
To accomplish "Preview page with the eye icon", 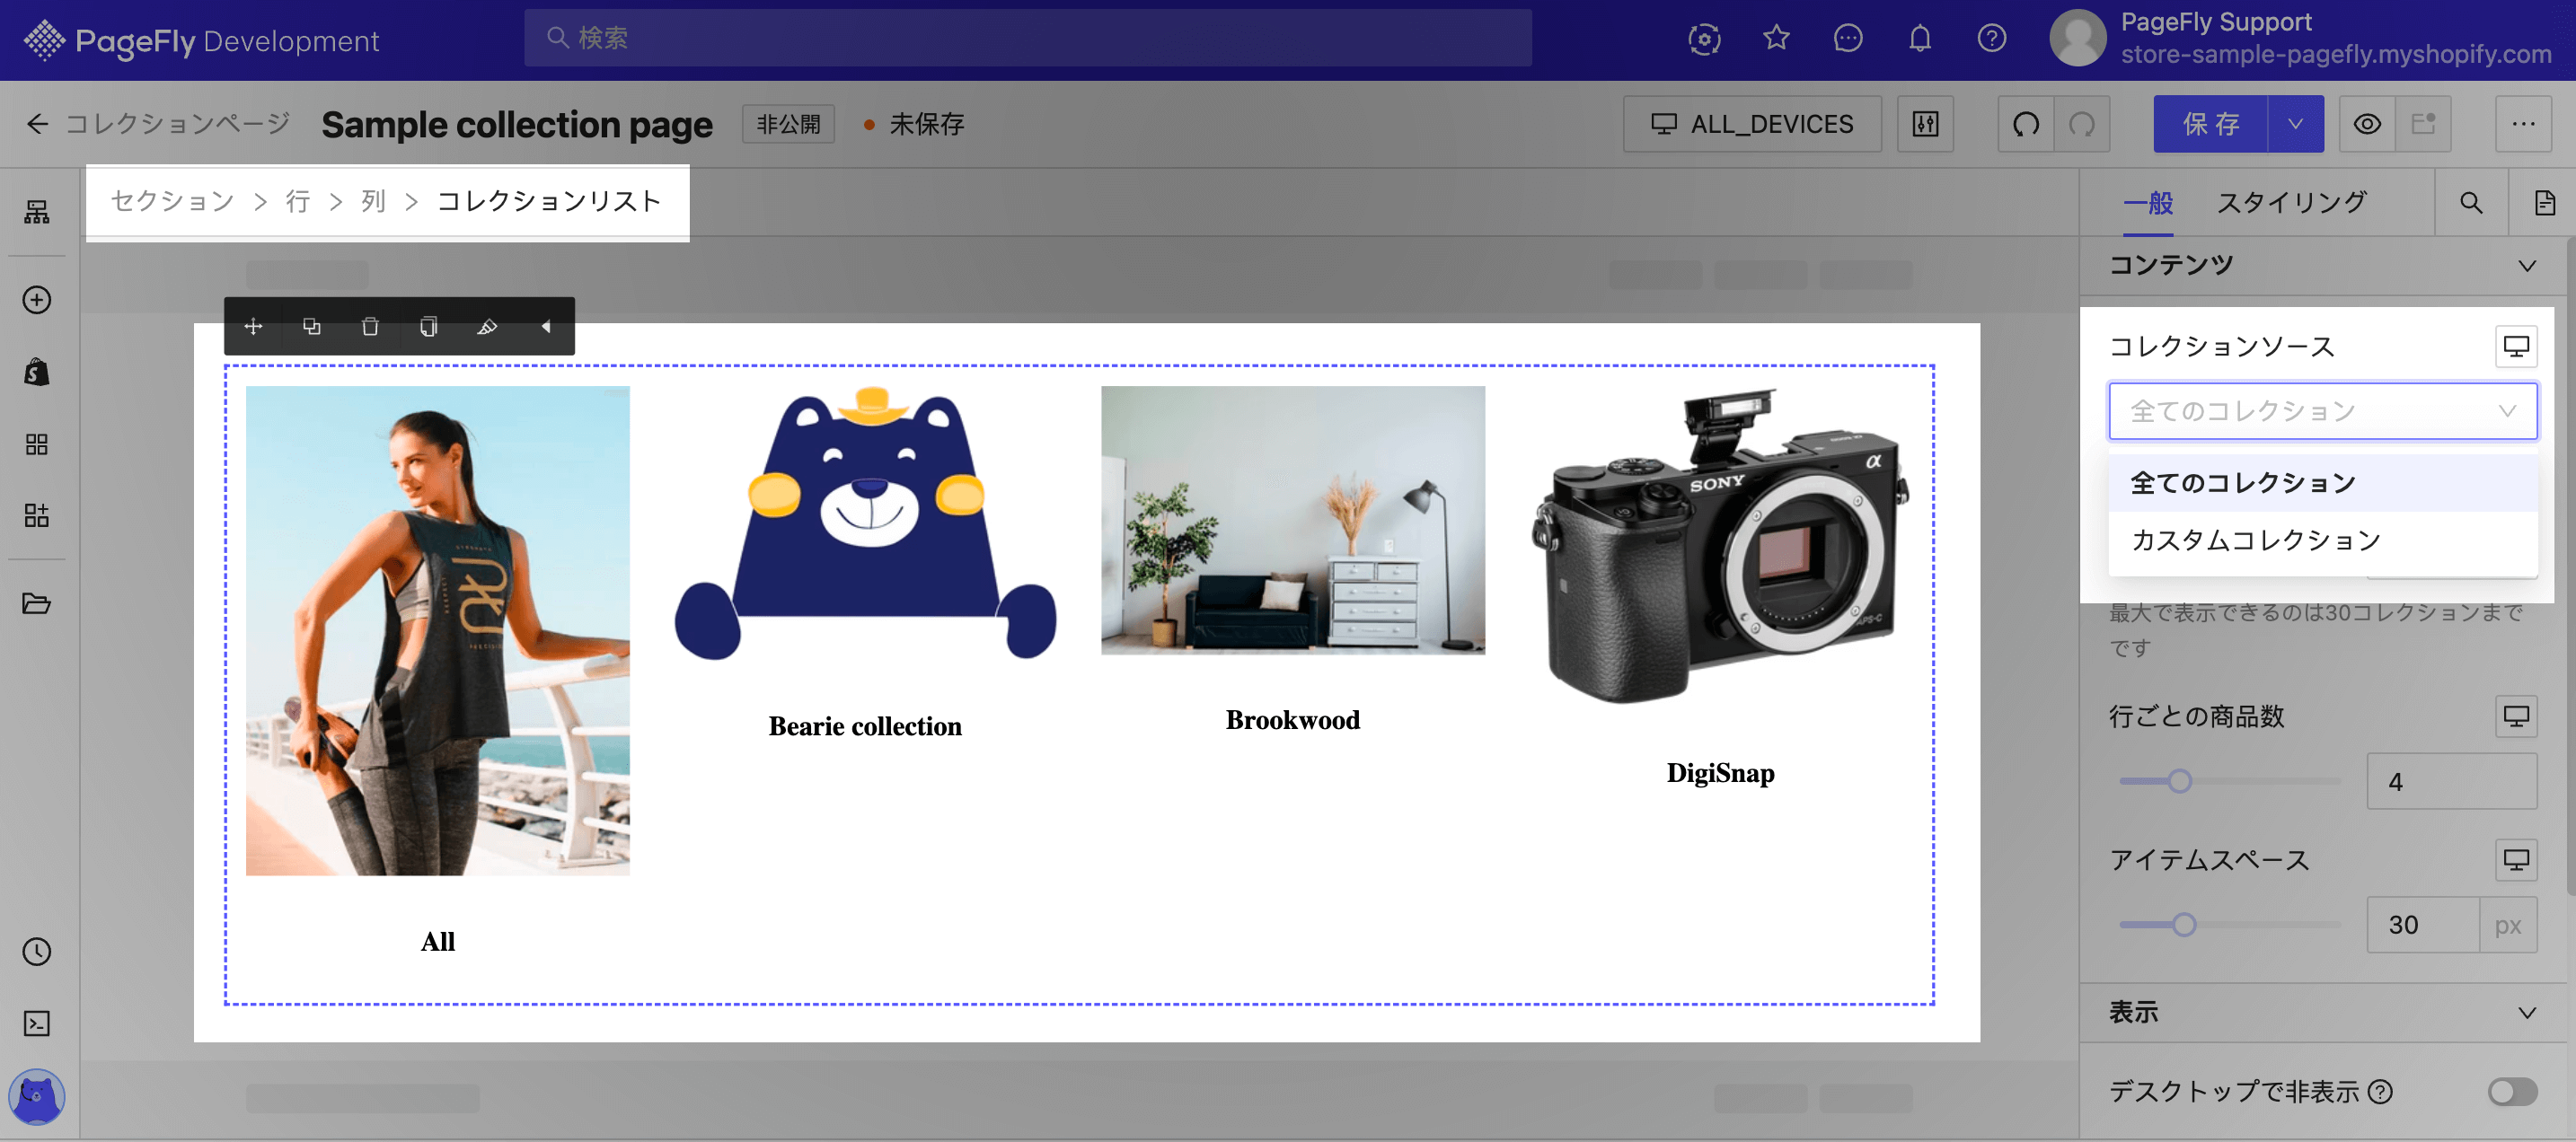I will pyautogui.click(x=2367, y=124).
